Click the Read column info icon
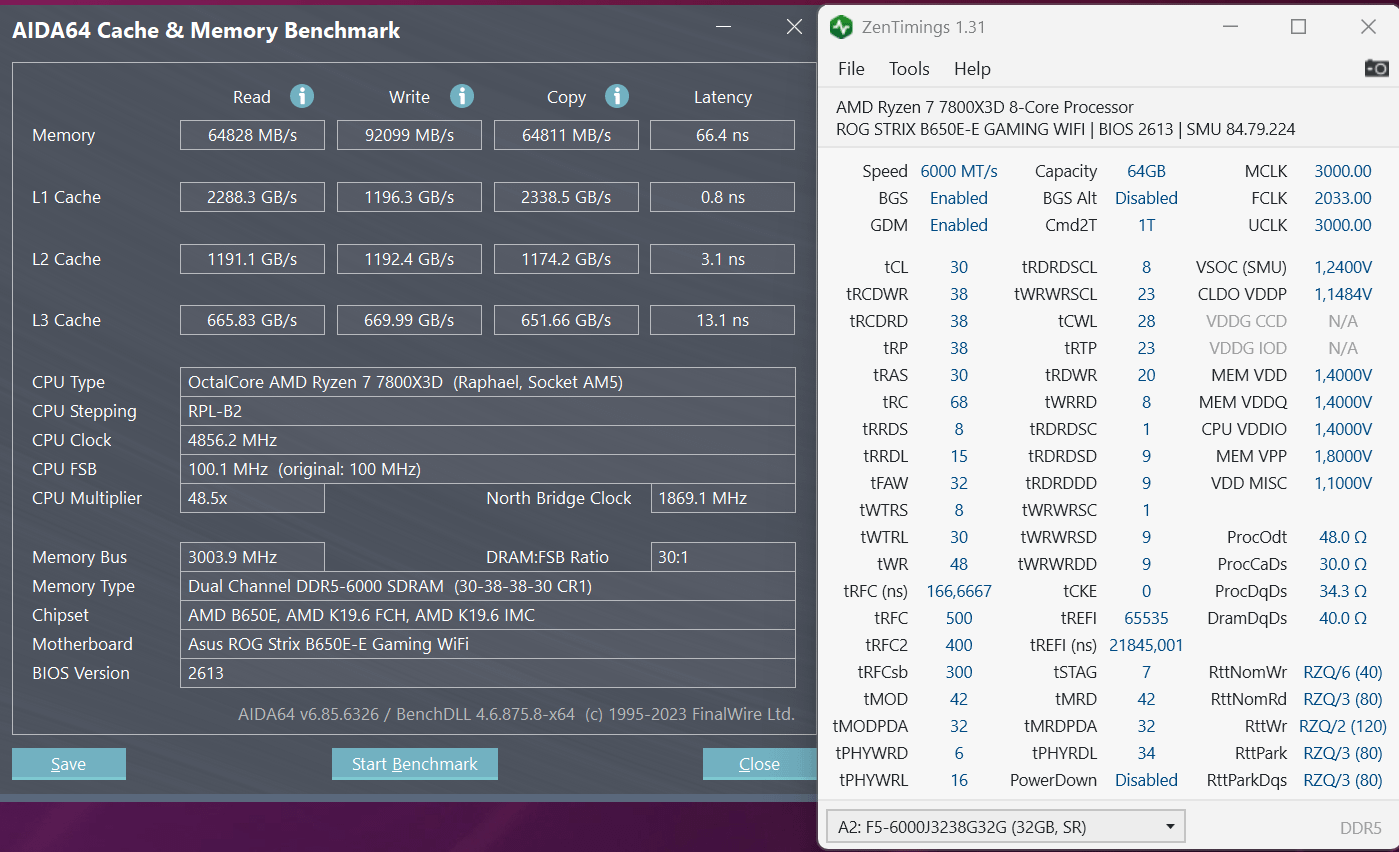The image size is (1399, 852). pos(302,96)
